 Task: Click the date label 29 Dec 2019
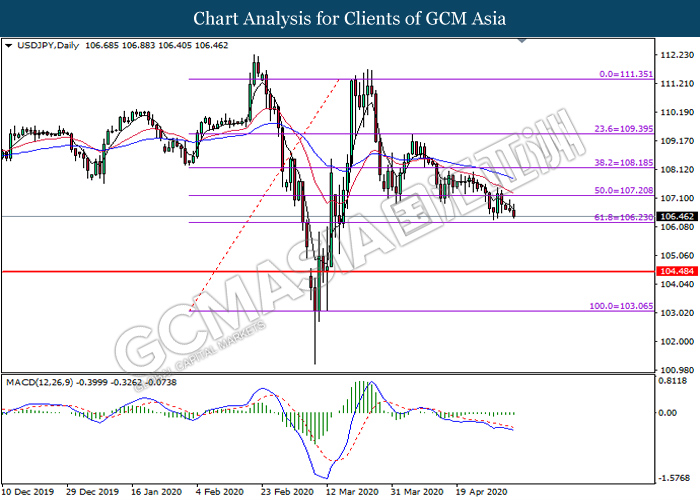pos(92,492)
